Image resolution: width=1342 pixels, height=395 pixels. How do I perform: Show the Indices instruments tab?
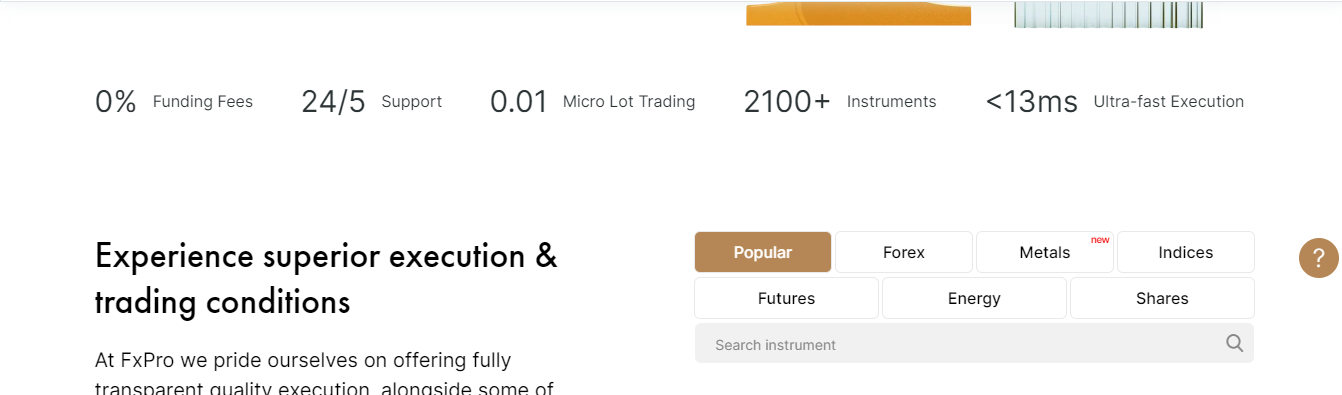tap(1186, 252)
